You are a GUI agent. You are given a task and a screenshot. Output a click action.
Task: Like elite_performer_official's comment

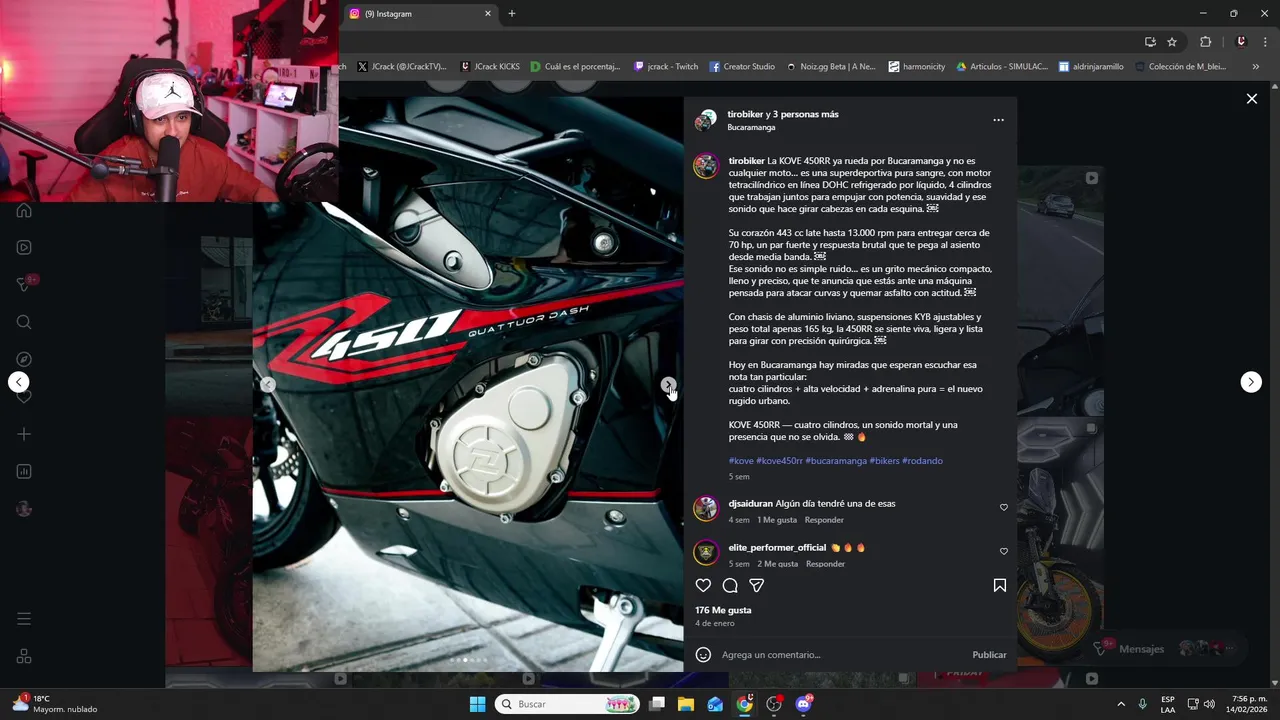click(x=1004, y=551)
